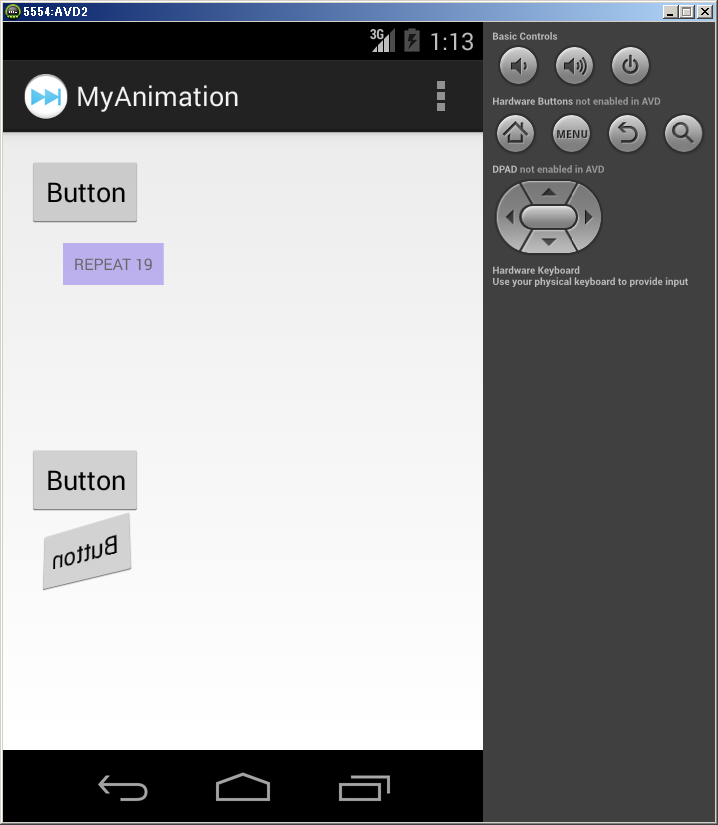
Task: Click the emulator icon in window title bar
Action: pyautogui.click(x=12, y=12)
